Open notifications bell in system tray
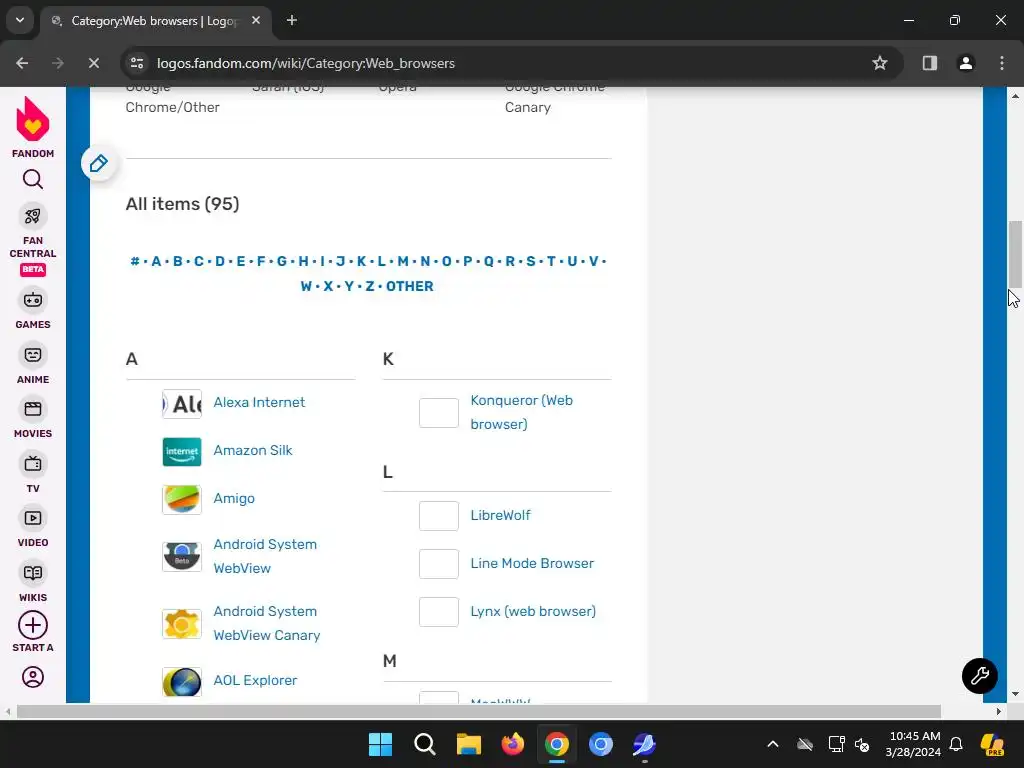Viewport: 1024px width, 768px height. (x=956, y=744)
